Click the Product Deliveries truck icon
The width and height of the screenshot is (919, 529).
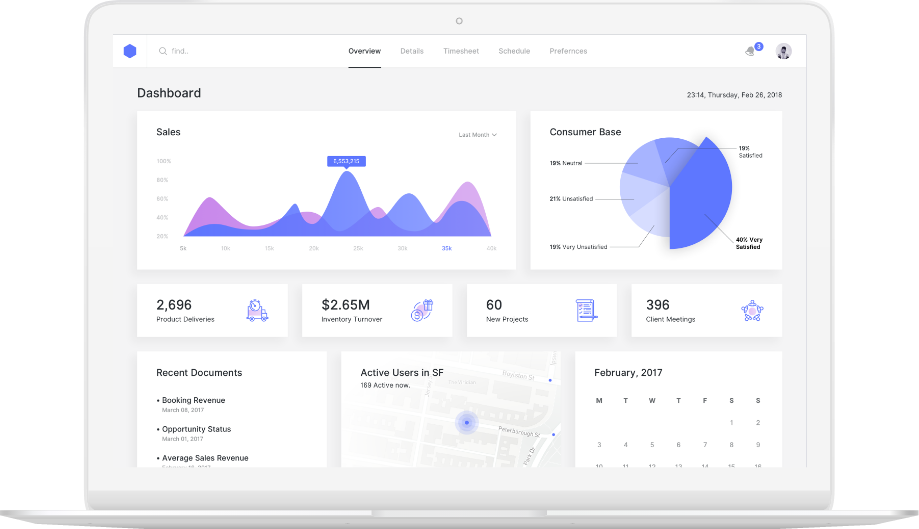[x=257, y=310]
